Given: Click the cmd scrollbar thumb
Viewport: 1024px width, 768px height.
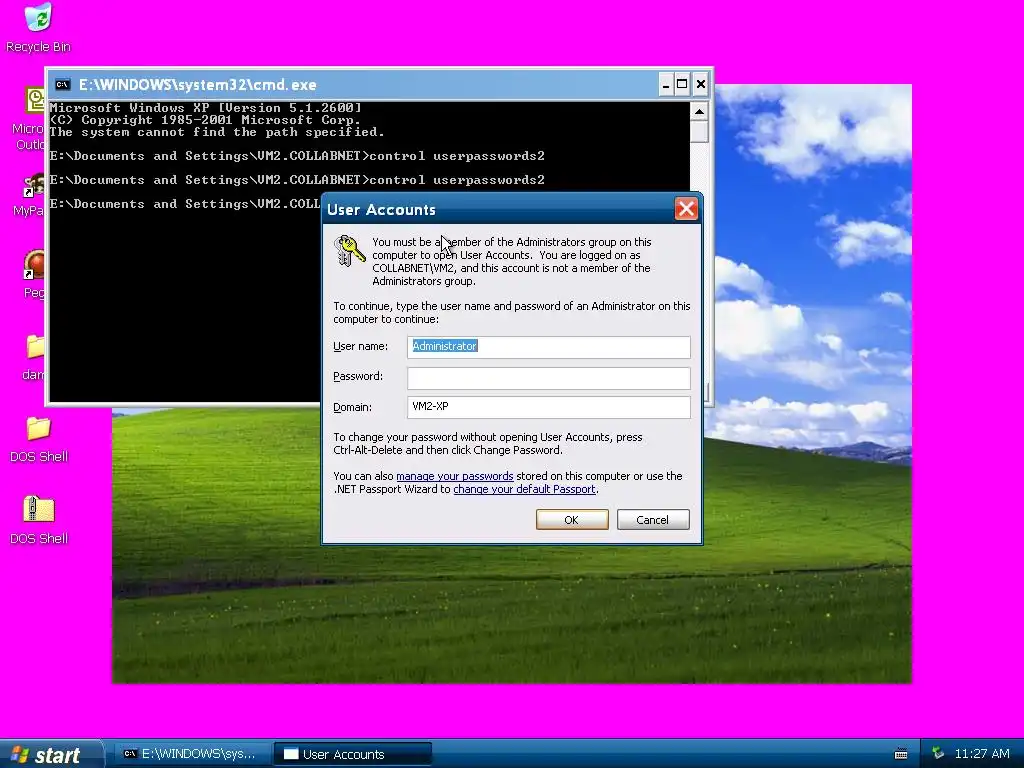Looking at the screenshot, I should (x=699, y=131).
